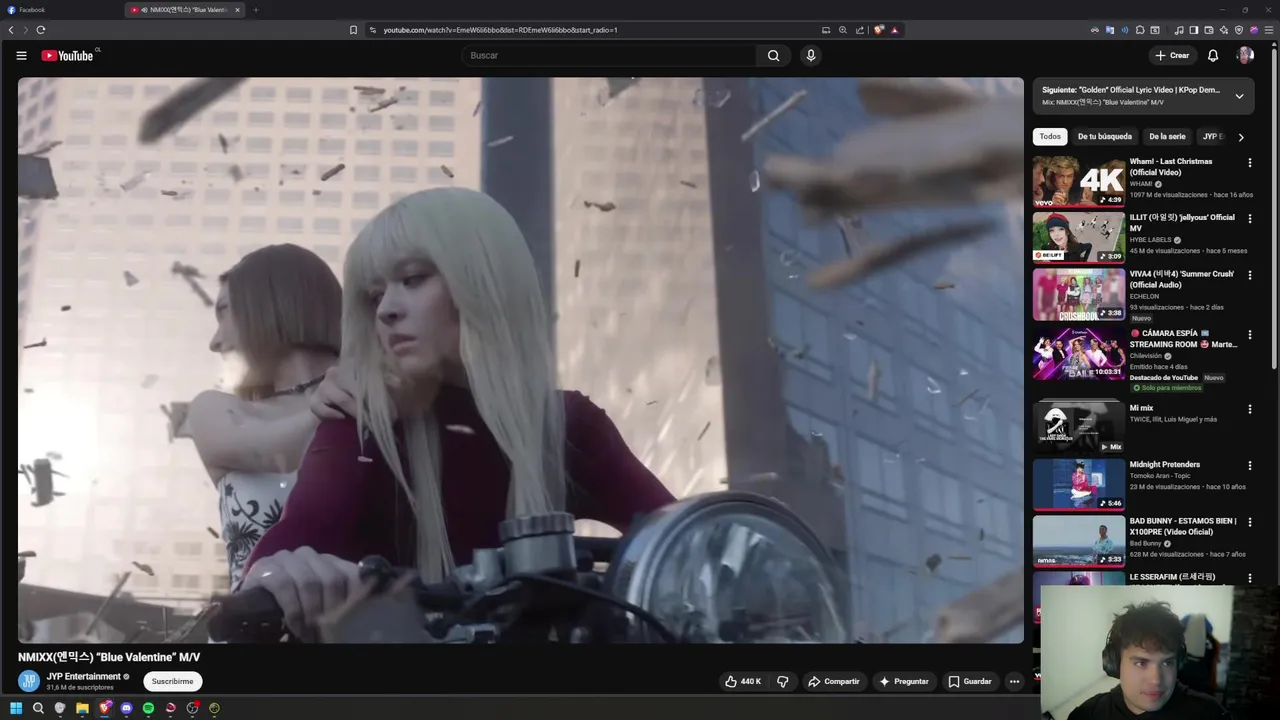Screen dimensions: 1280x720
Task: Open the browser extensions puzzle icon
Action: tap(1140, 30)
